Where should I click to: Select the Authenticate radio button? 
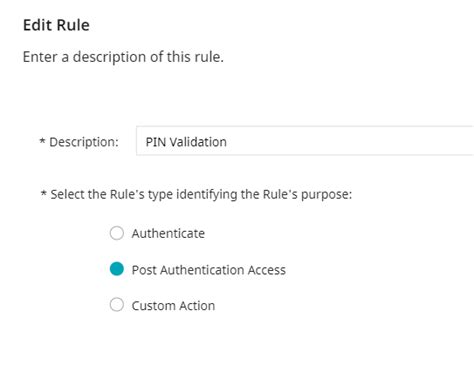click(x=117, y=233)
